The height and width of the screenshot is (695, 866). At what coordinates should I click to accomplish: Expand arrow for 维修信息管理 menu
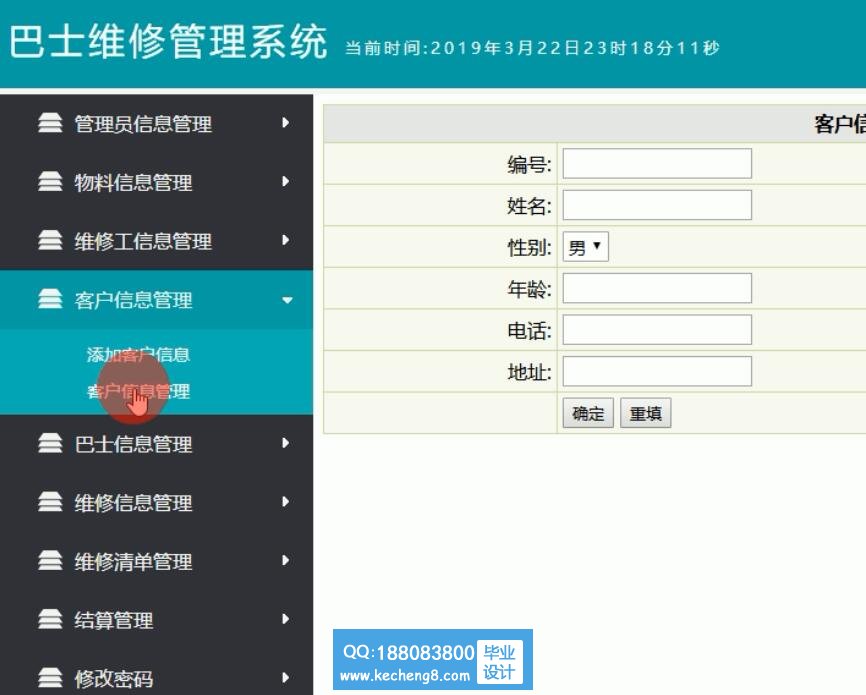point(286,502)
